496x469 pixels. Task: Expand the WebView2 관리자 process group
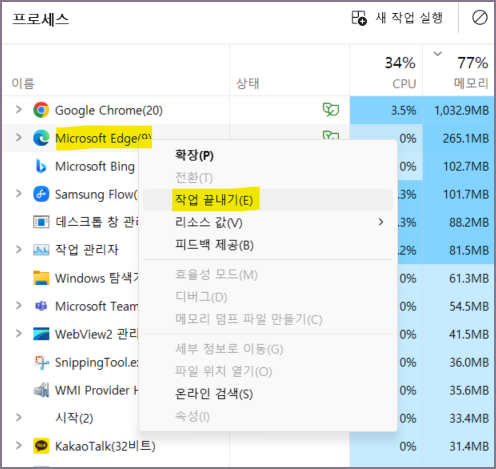[19, 333]
